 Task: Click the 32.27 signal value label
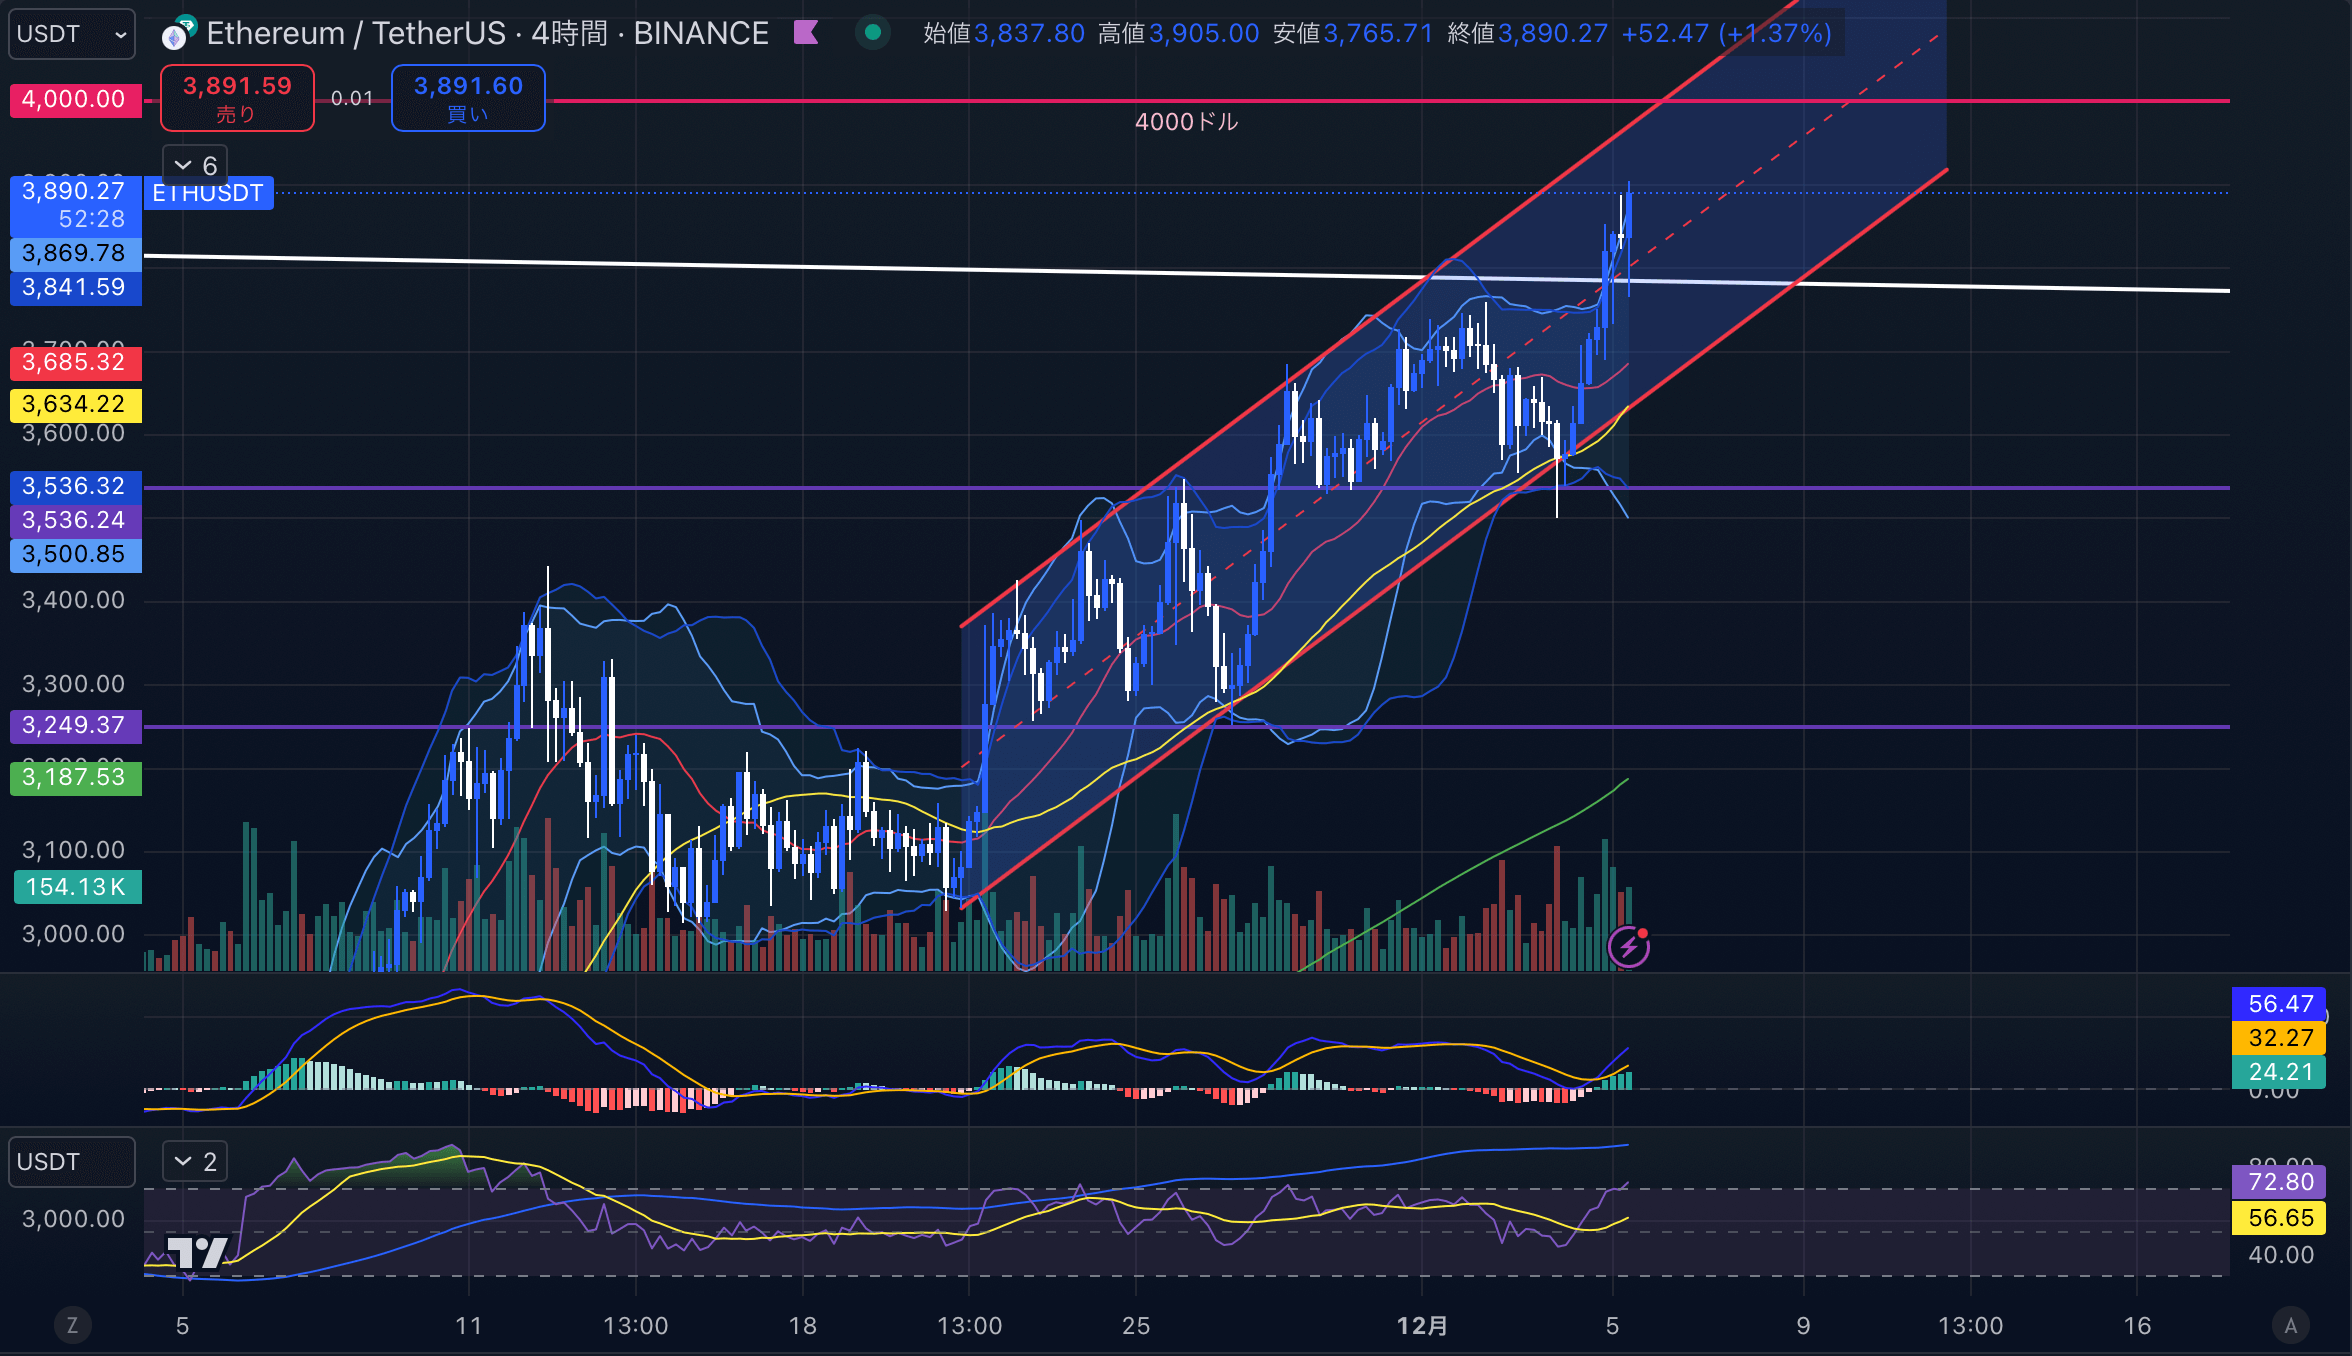click(x=2279, y=1038)
